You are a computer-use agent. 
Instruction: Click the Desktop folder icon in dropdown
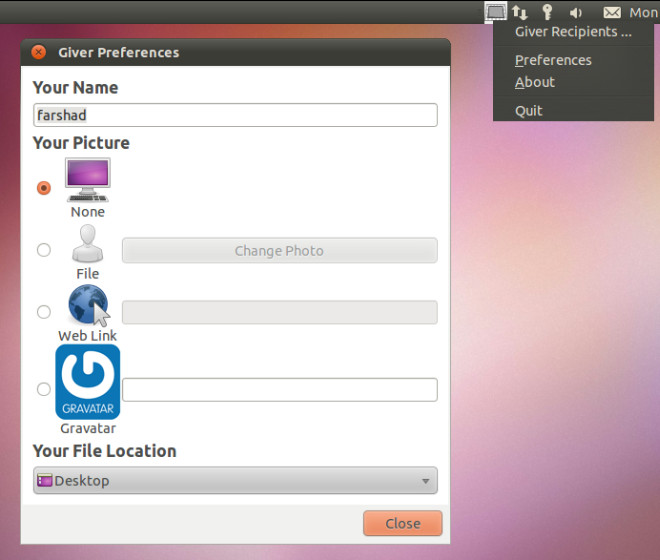tap(45, 480)
